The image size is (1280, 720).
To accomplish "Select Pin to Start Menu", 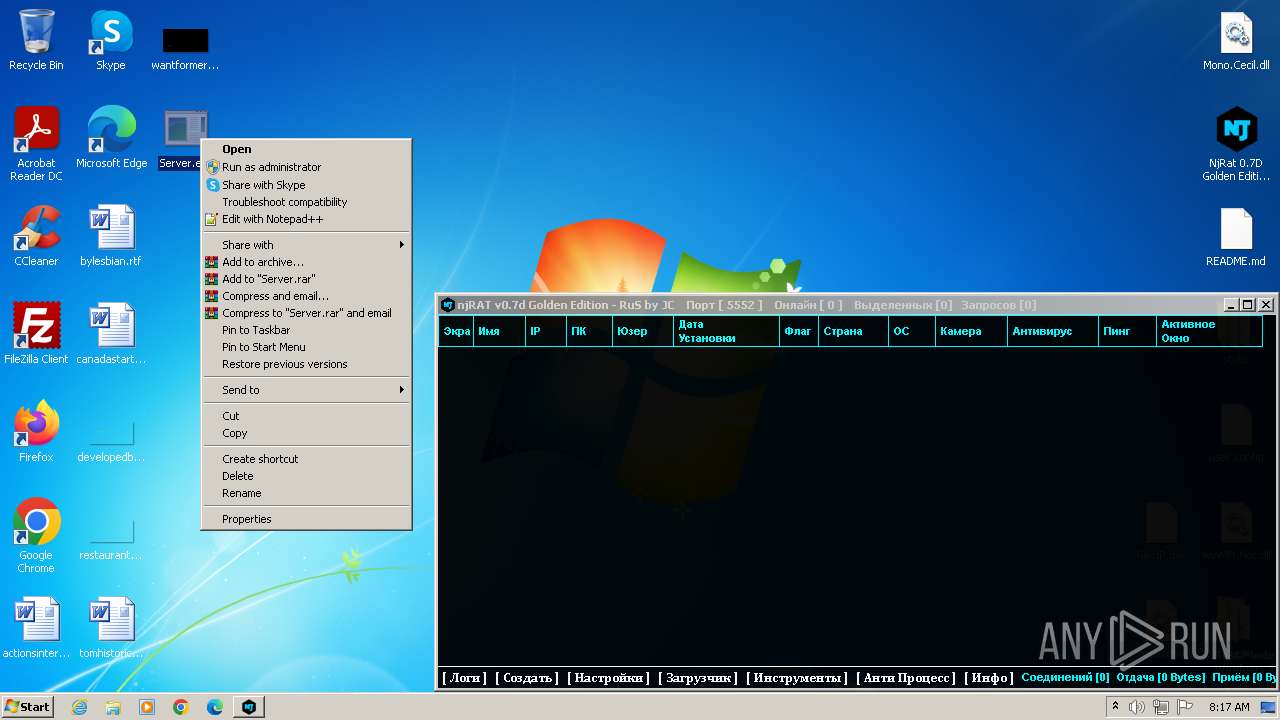I will [x=306, y=347].
